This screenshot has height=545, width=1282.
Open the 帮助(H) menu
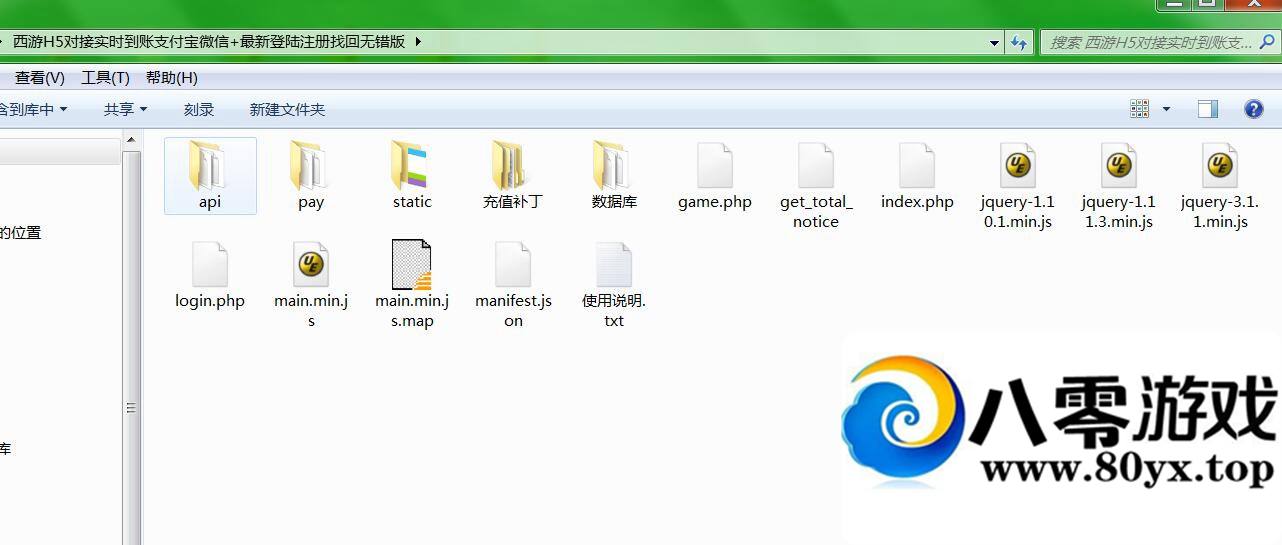coord(171,77)
